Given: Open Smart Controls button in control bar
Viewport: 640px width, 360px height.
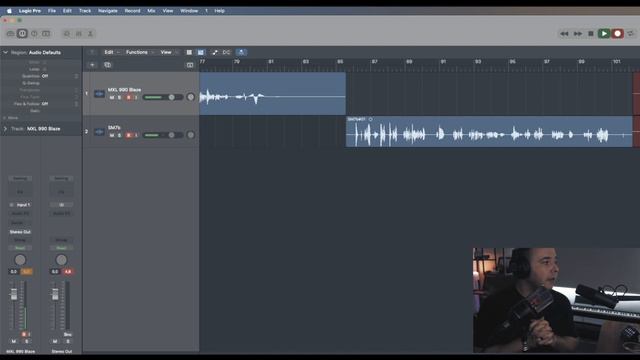Looking at the screenshot, I should tap(67, 33).
